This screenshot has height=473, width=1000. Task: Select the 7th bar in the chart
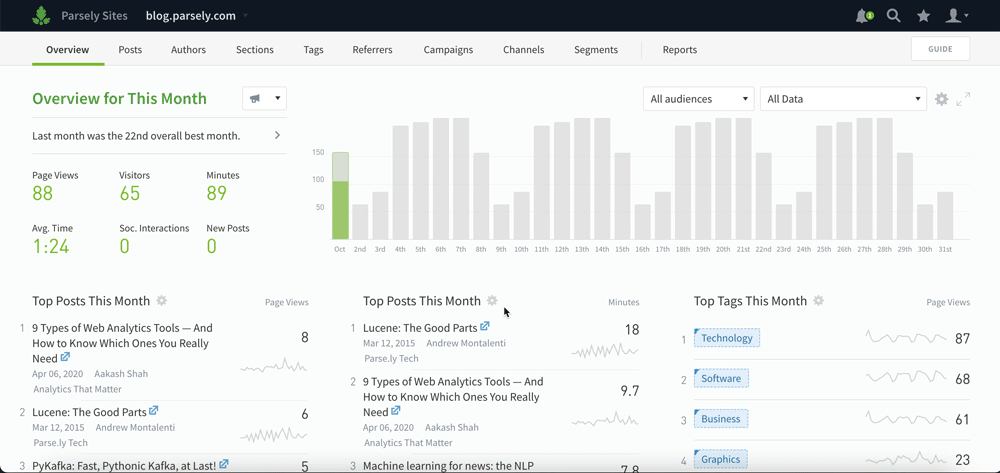pos(461,178)
